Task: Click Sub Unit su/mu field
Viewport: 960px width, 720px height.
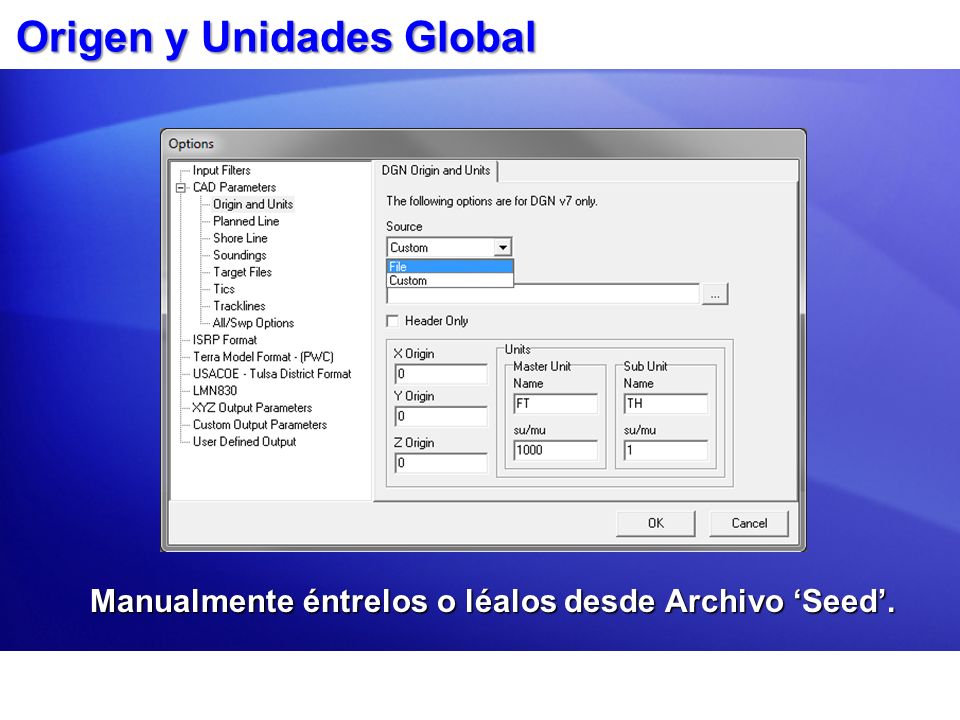Action: coord(666,450)
